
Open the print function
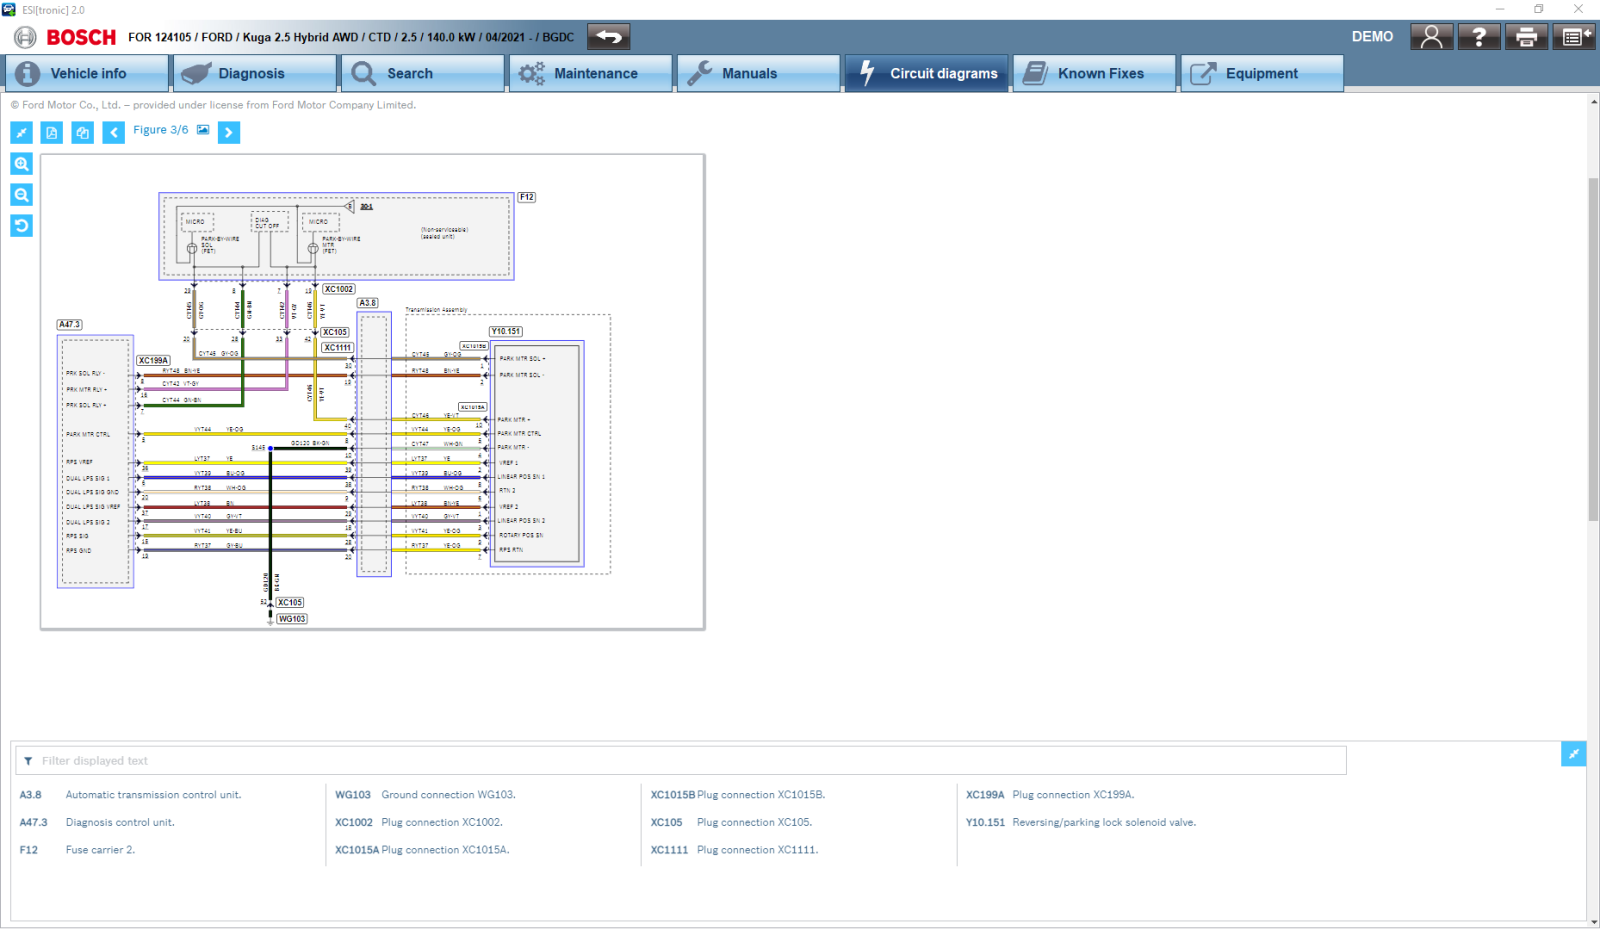1526,36
